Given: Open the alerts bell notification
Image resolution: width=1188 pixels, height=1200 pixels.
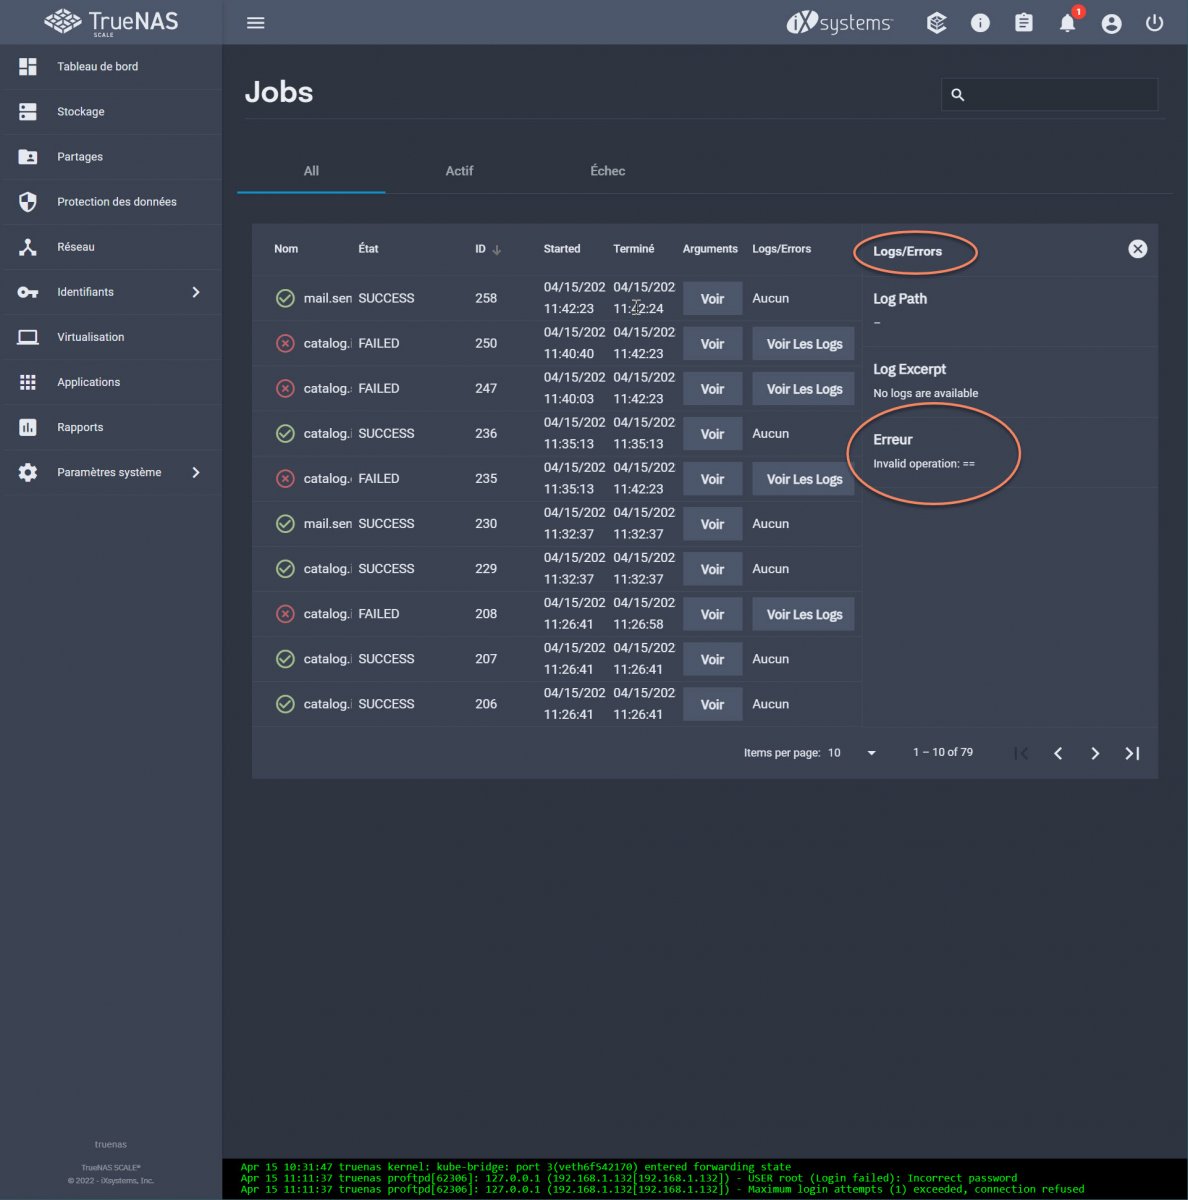Looking at the screenshot, I should (1068, 23).
